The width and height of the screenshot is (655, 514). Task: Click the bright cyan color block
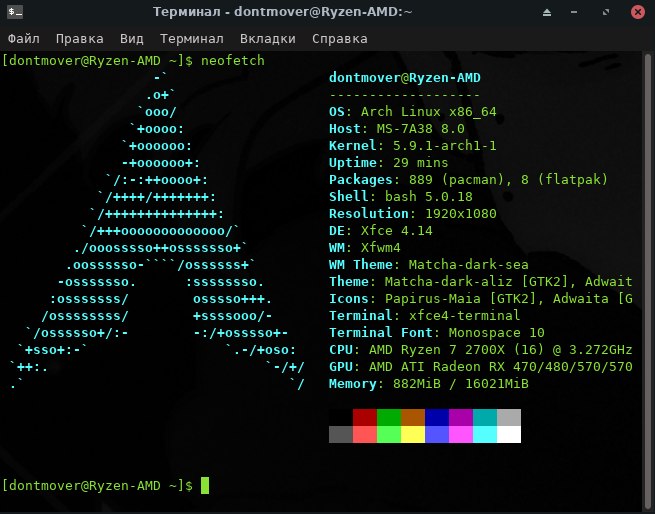[485, 434]
